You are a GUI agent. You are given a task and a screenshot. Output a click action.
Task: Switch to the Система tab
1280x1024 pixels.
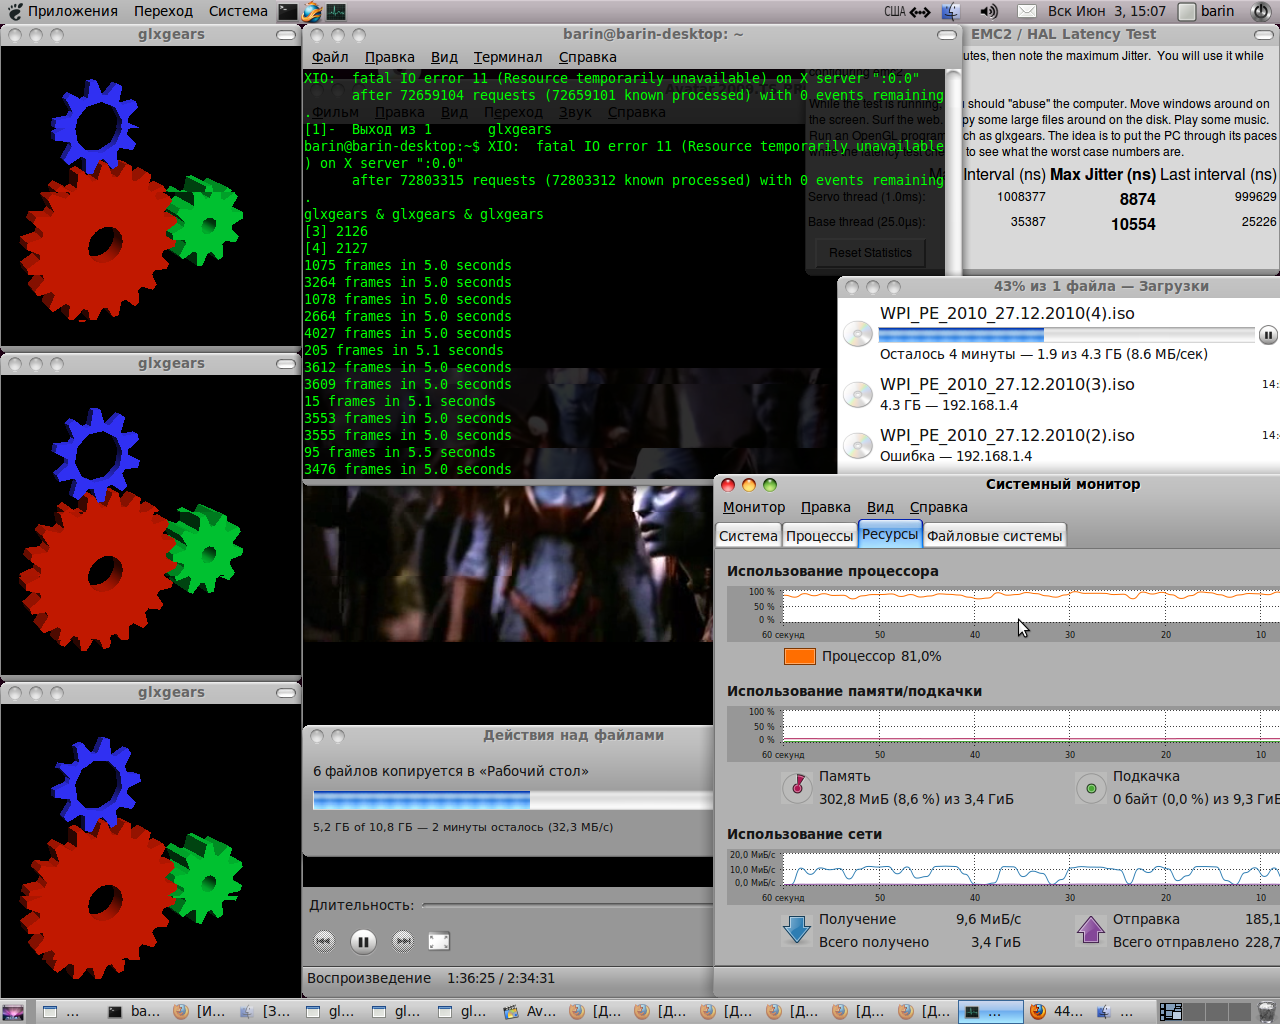748,536
